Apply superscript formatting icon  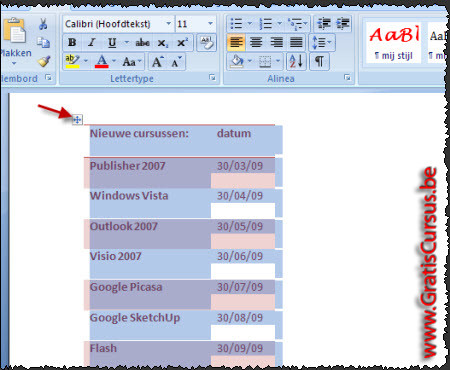click(182, 43)
